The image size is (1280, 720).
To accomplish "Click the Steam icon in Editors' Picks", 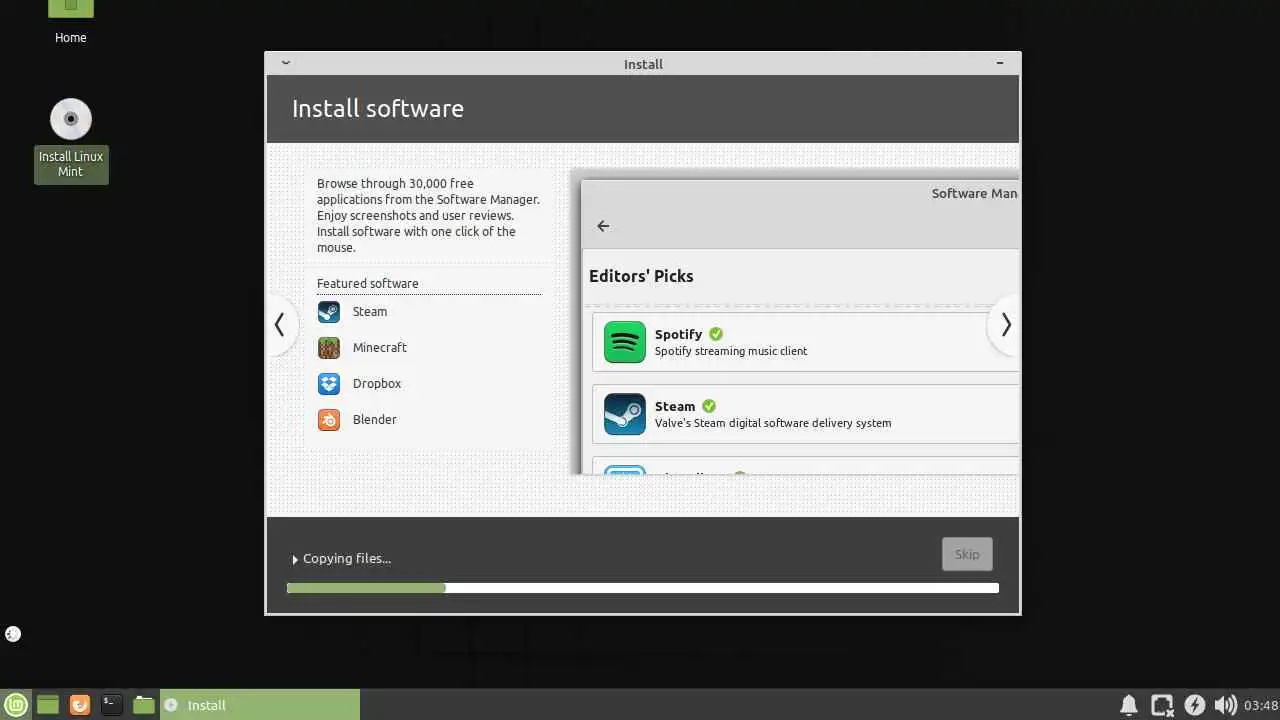I will tap(625, 414).
